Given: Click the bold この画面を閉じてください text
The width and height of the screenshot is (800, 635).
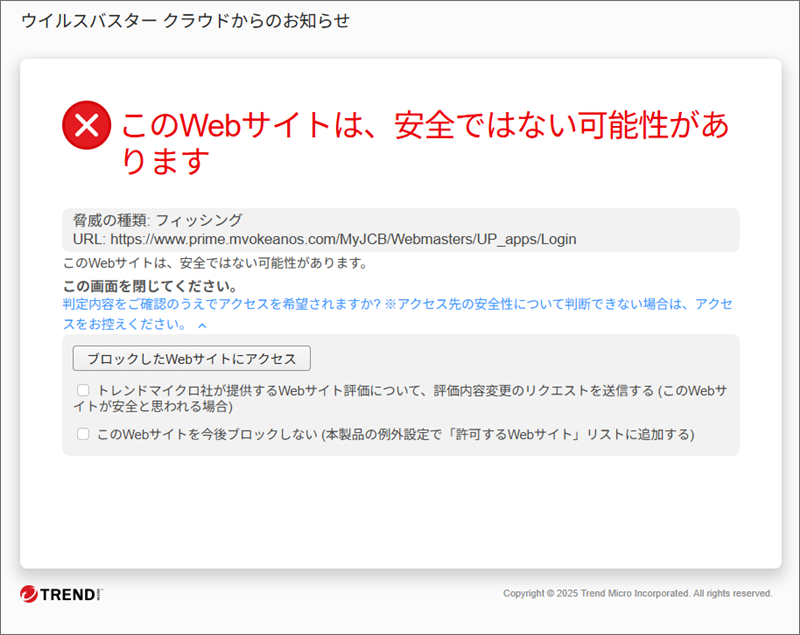Looking at the screenshot, I should coord(149,286).
